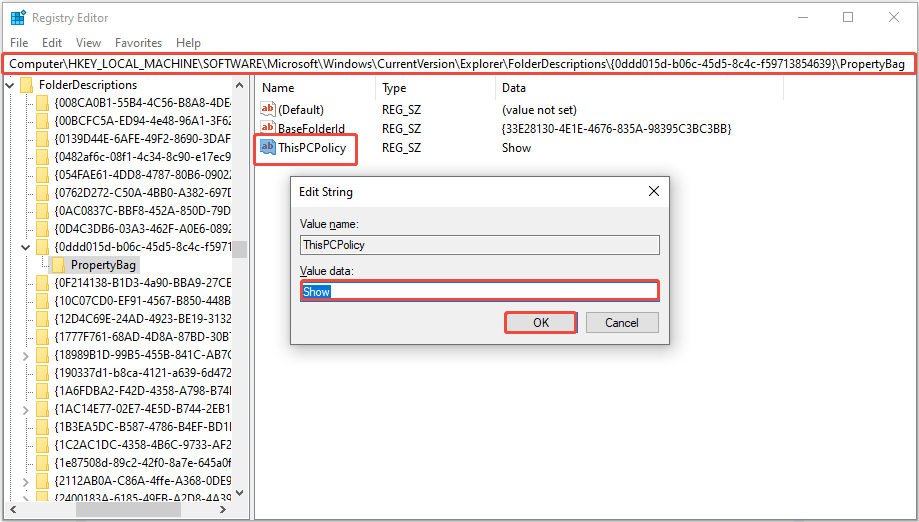Open the Help menu
Screen dimensions: 919x522
(x=188, y=43)
